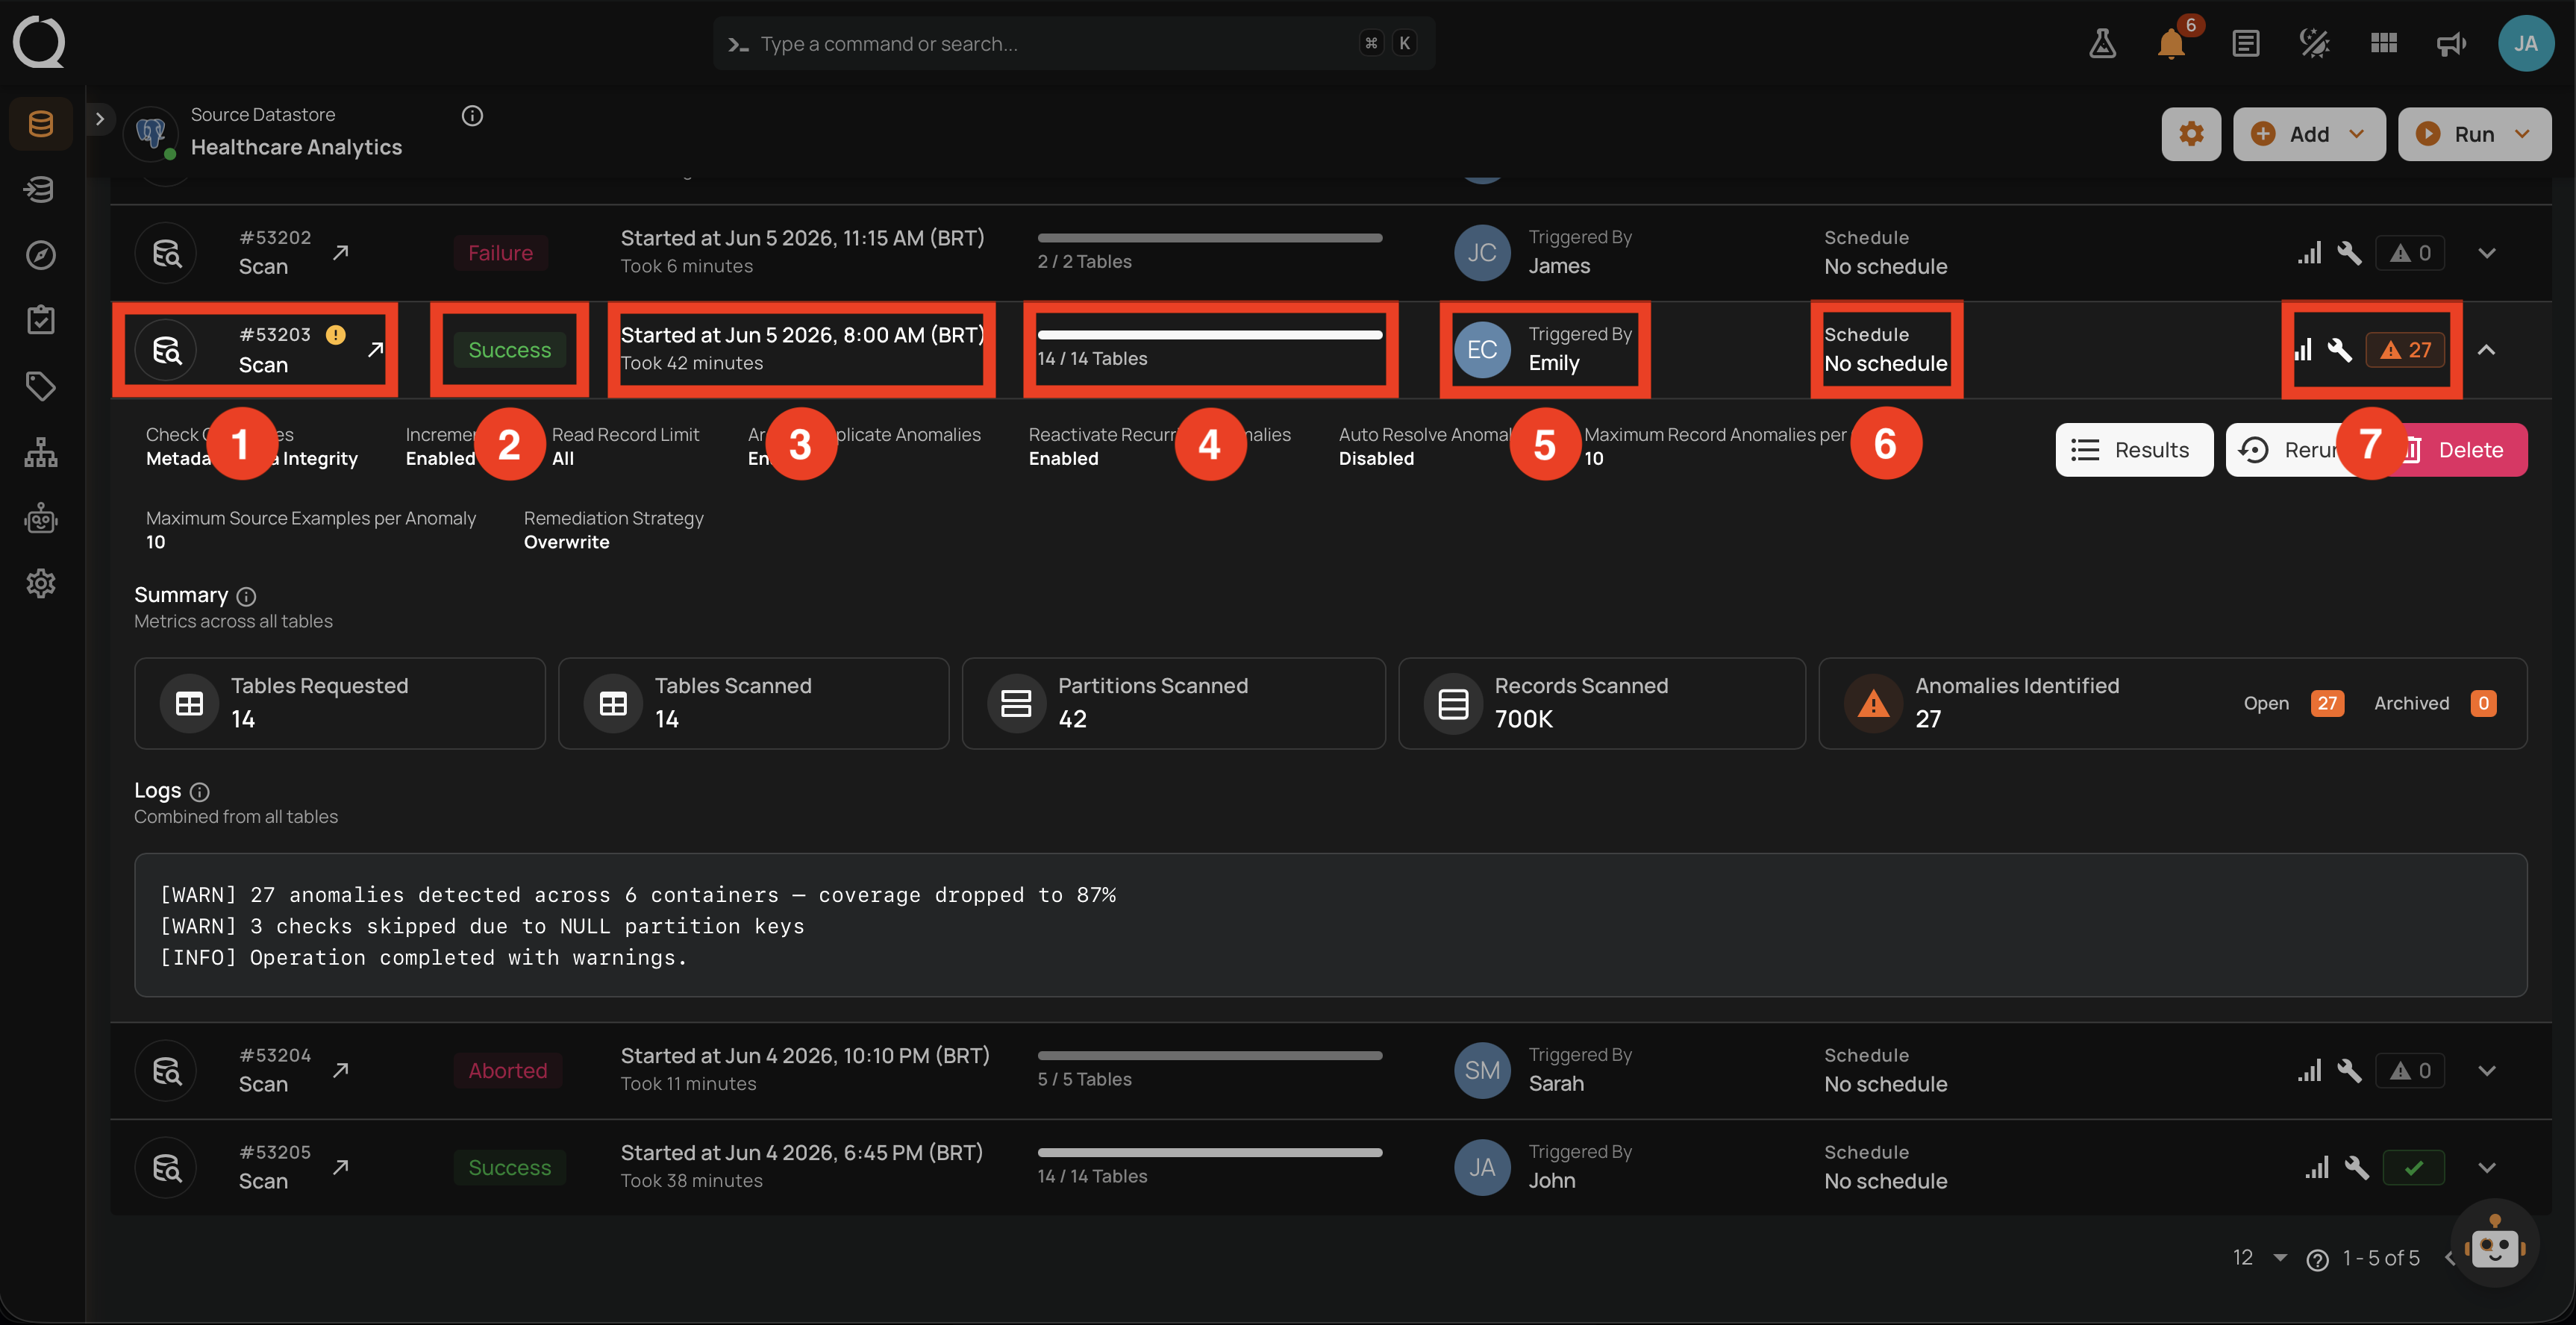Click the wrench icon on scan #53203

point(2339,350)
